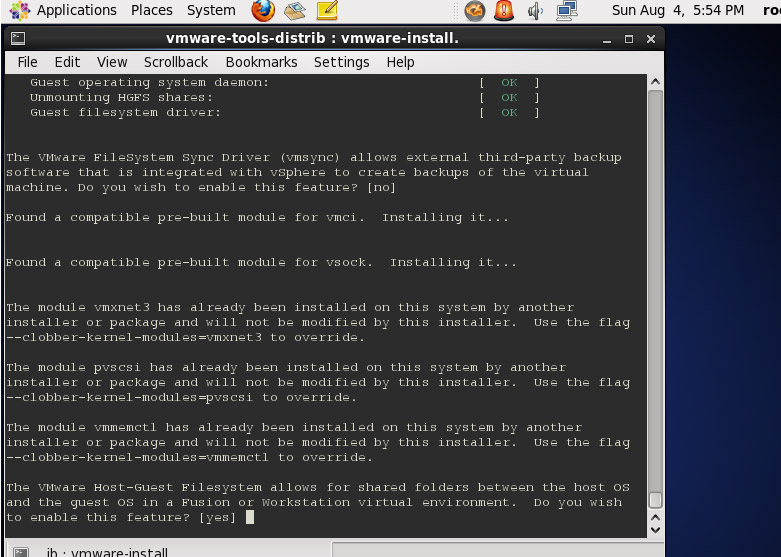Click the clock showing Sun Aug 4

point(677,10)
